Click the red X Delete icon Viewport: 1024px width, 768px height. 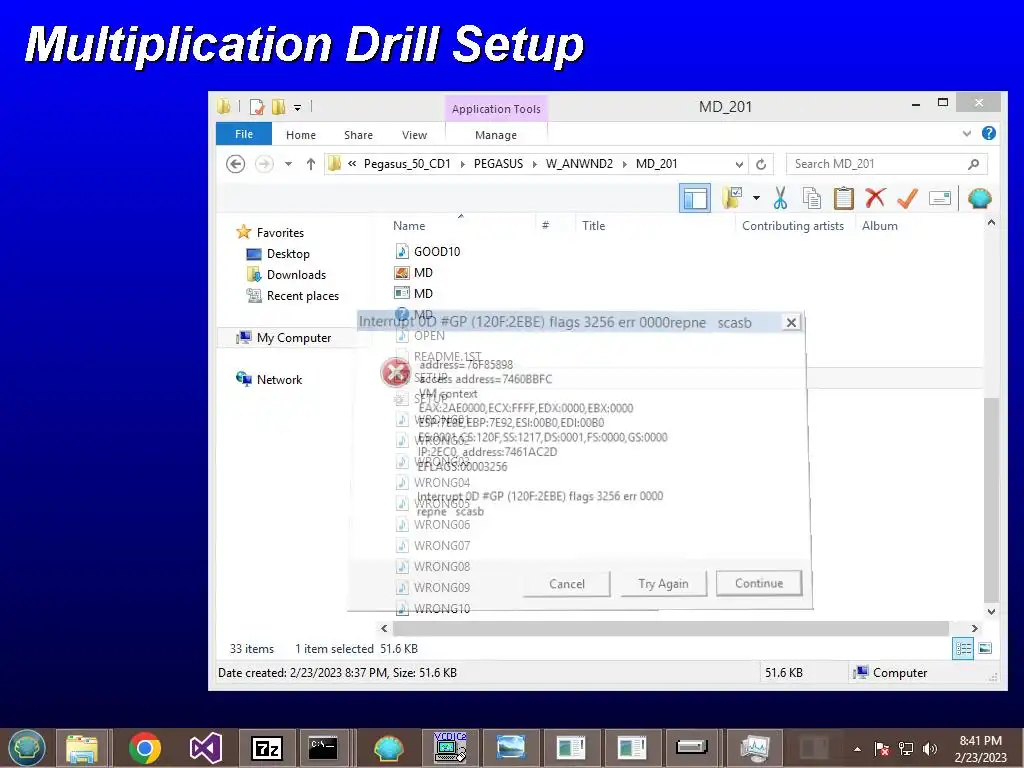coord(875,198)
